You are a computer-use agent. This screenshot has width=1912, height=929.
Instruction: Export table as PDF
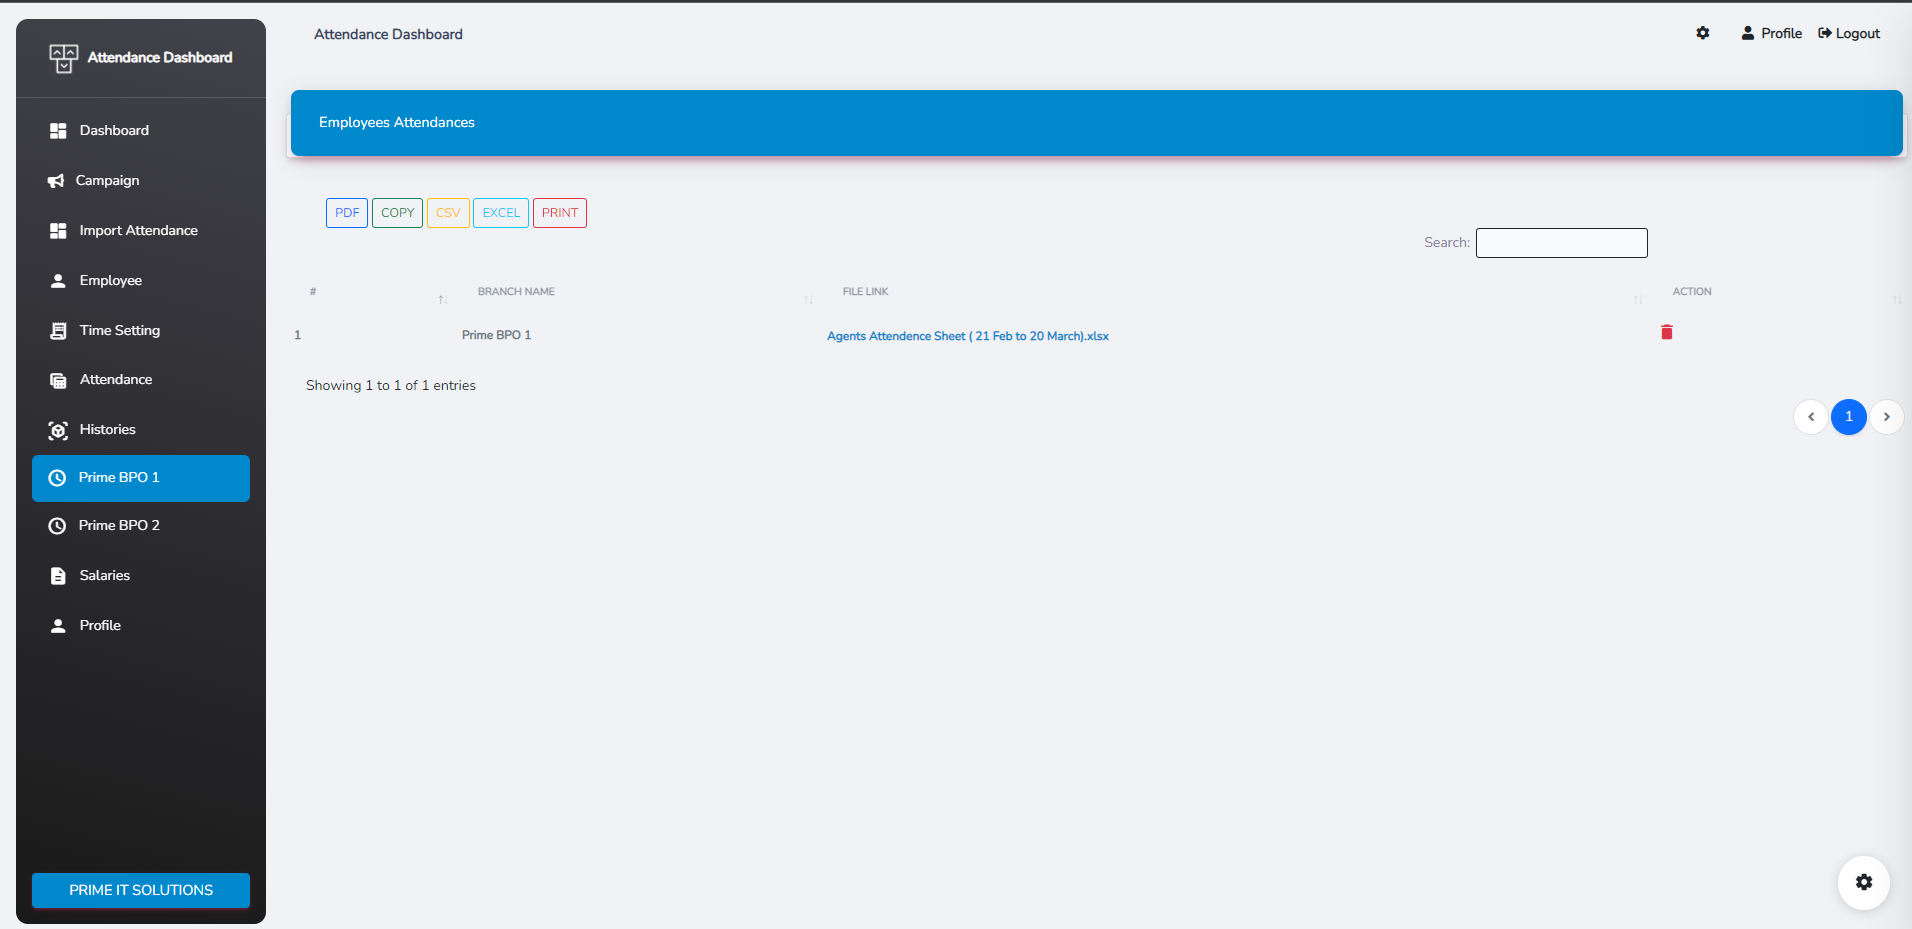coord(347,213)
